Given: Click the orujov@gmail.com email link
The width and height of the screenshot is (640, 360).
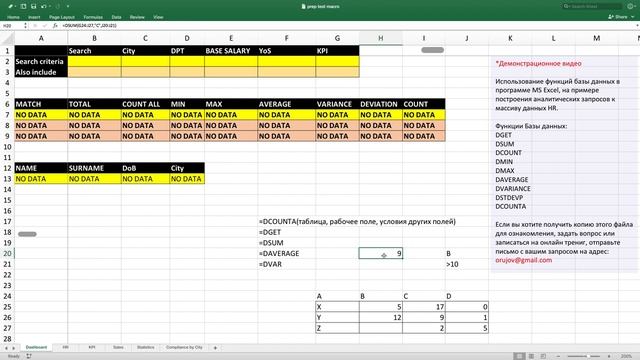Looking at the screenshot, I should (524, 260).
